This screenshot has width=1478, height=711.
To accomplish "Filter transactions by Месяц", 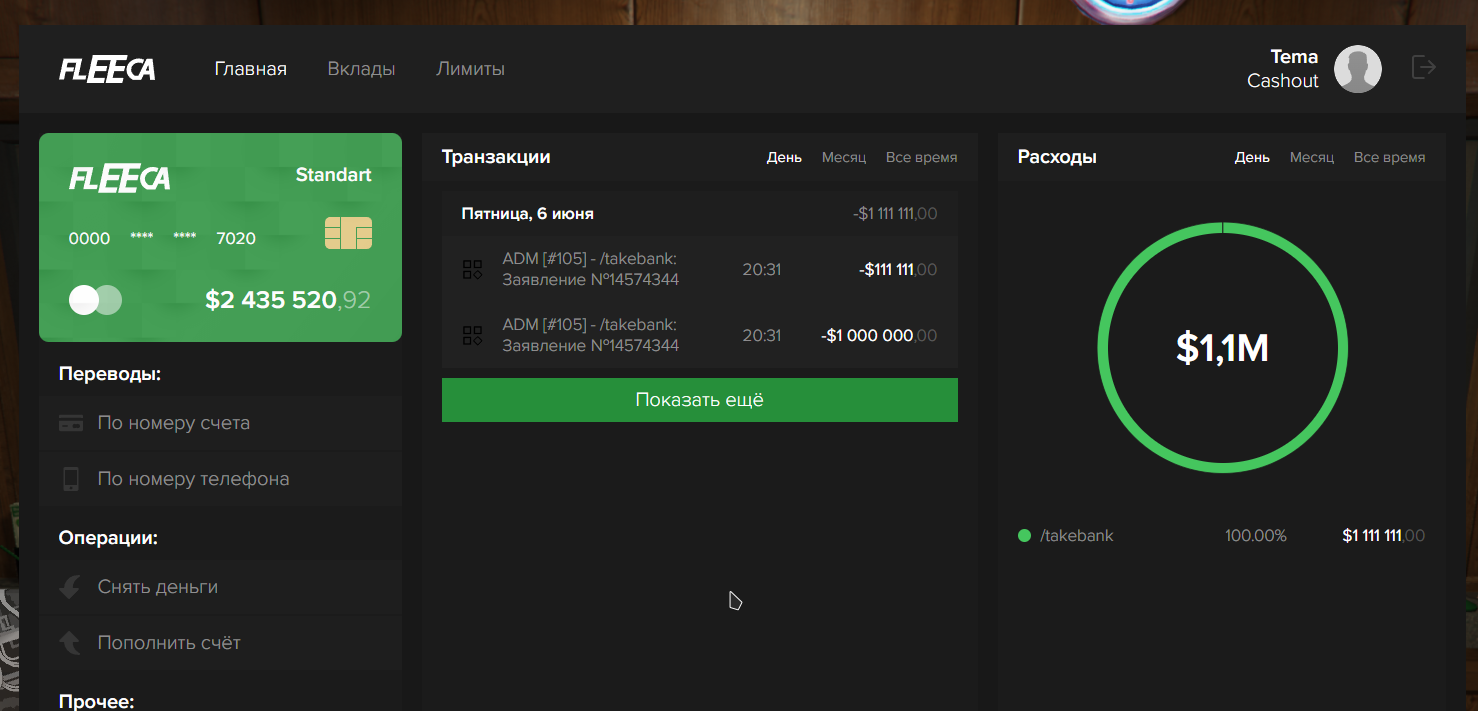I will point(844,157).
